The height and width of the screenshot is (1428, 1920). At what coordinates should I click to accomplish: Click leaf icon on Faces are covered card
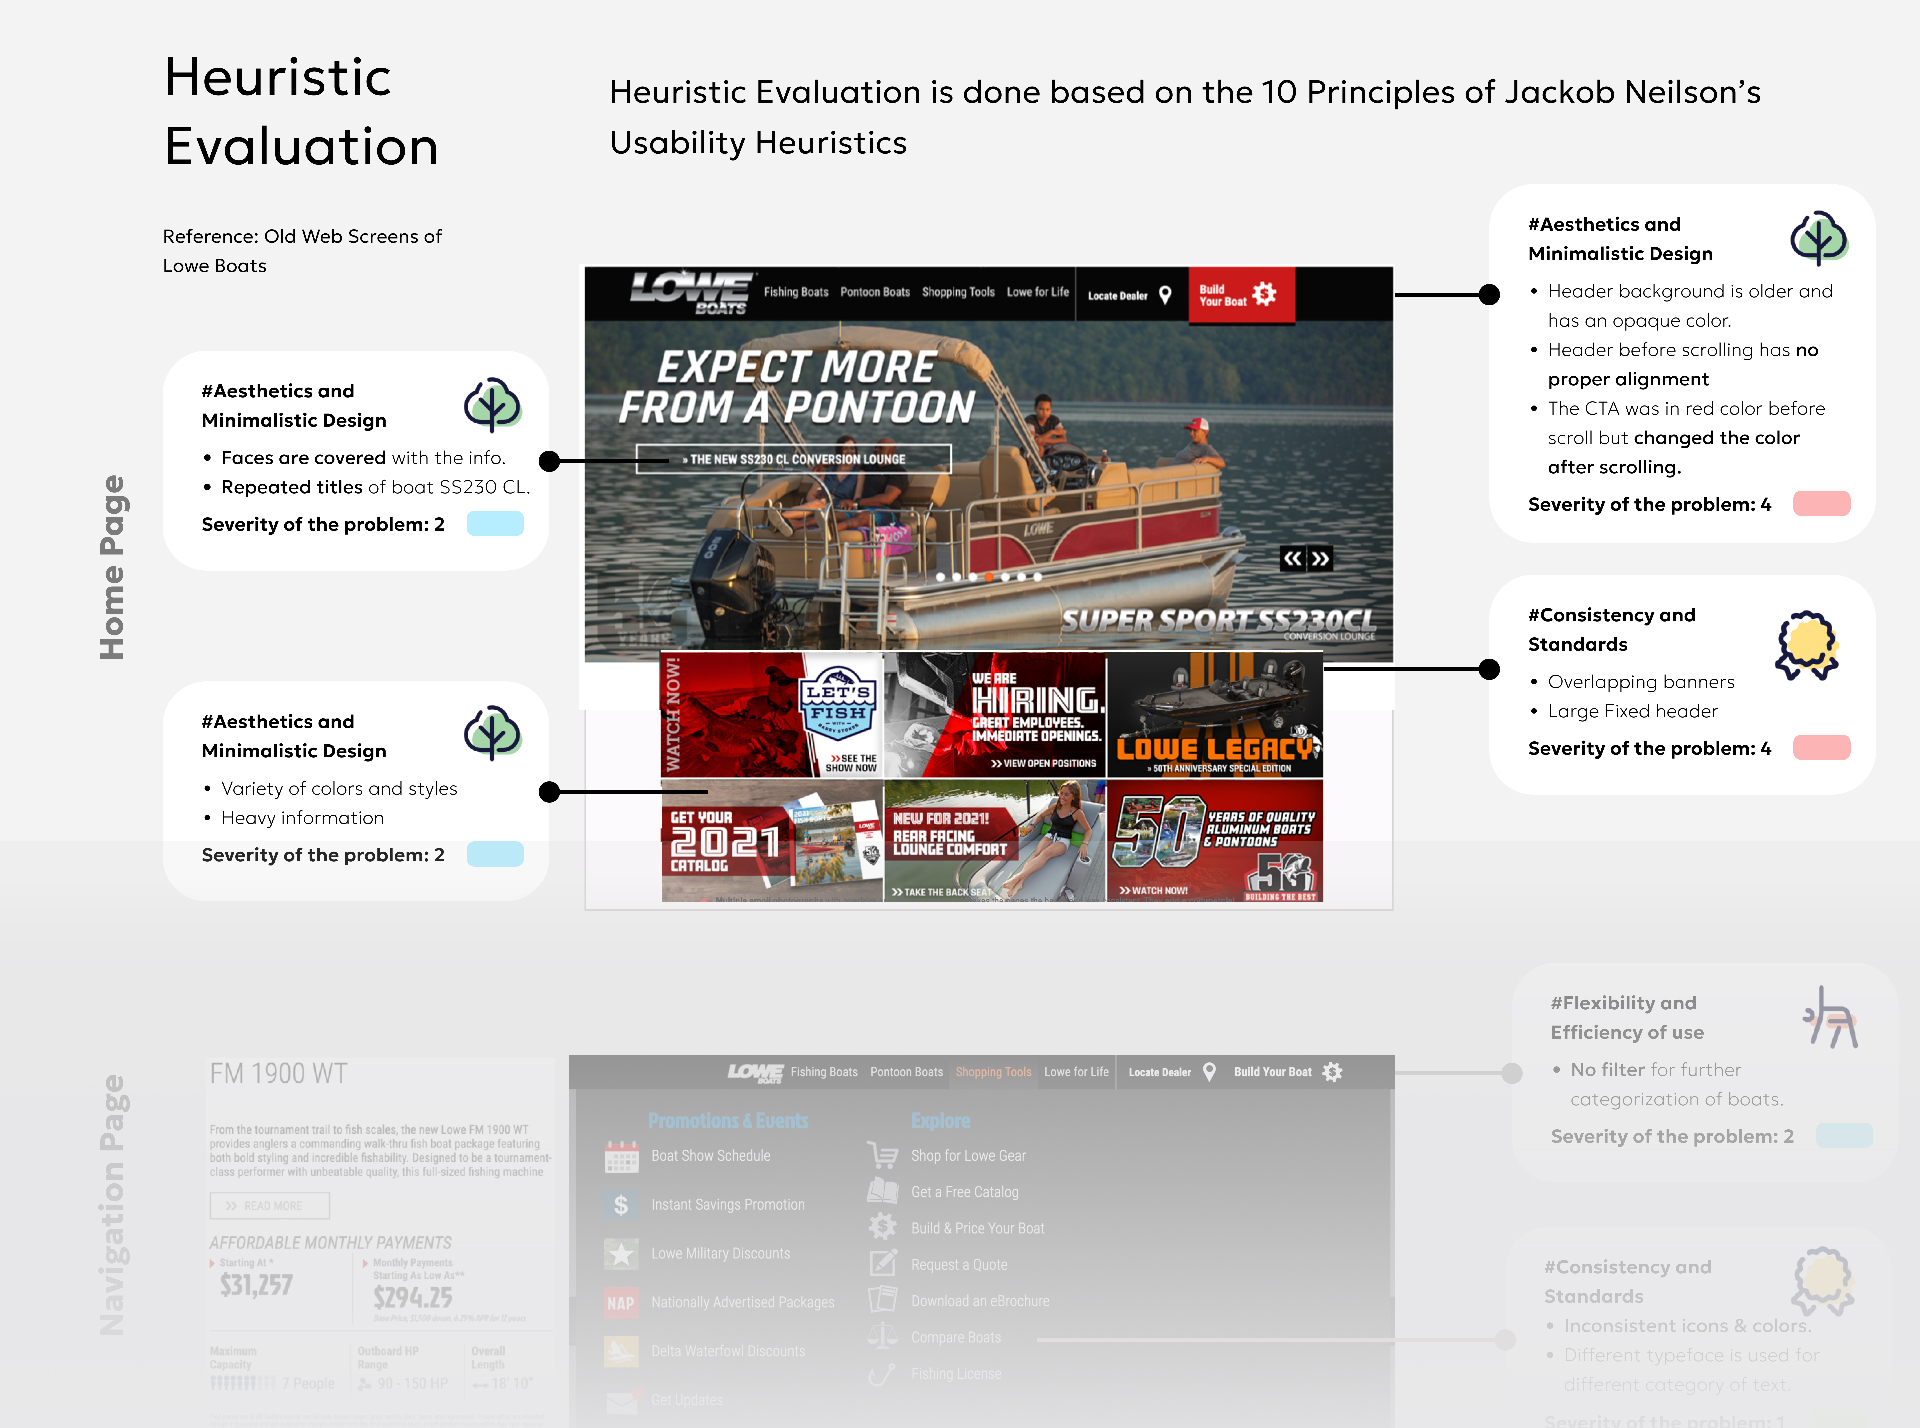pos(492,404)
